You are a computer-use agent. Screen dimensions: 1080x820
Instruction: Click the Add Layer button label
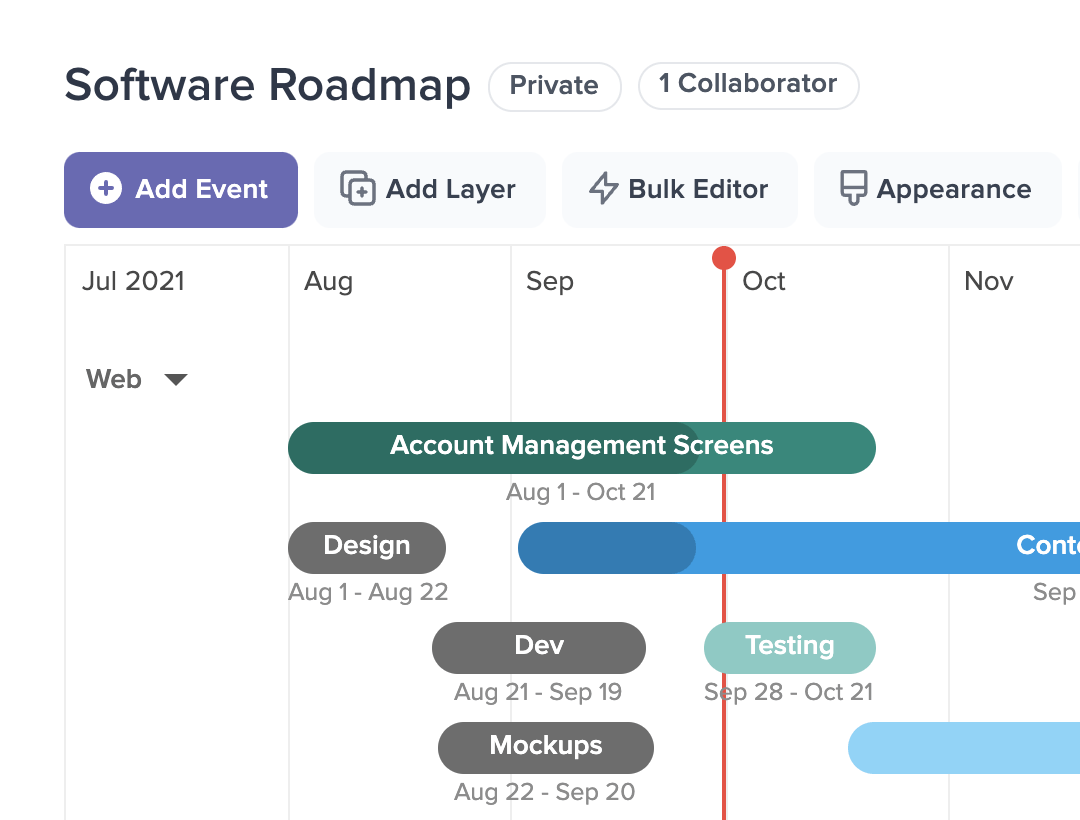click(450, 189)
